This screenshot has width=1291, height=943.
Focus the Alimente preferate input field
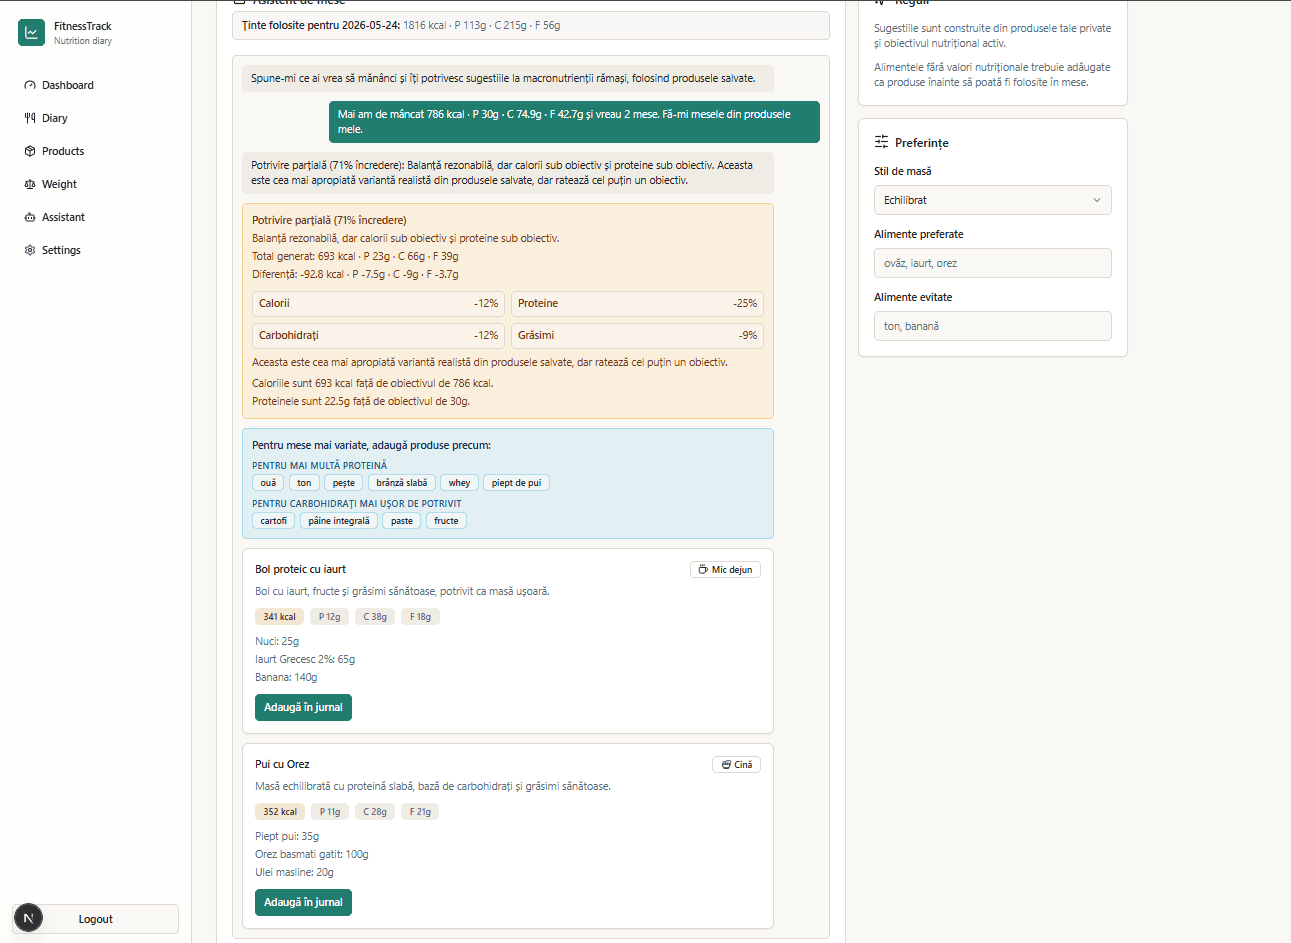pos(992,263)
